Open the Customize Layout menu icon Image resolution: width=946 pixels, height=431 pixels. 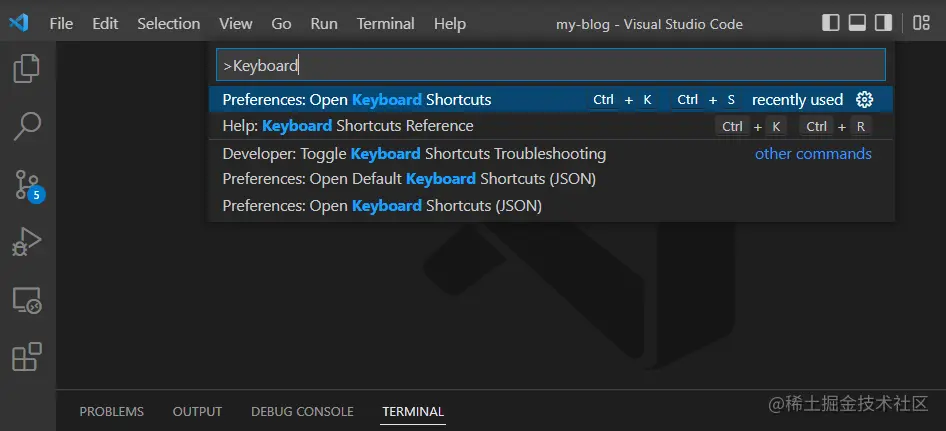point(921,23)
